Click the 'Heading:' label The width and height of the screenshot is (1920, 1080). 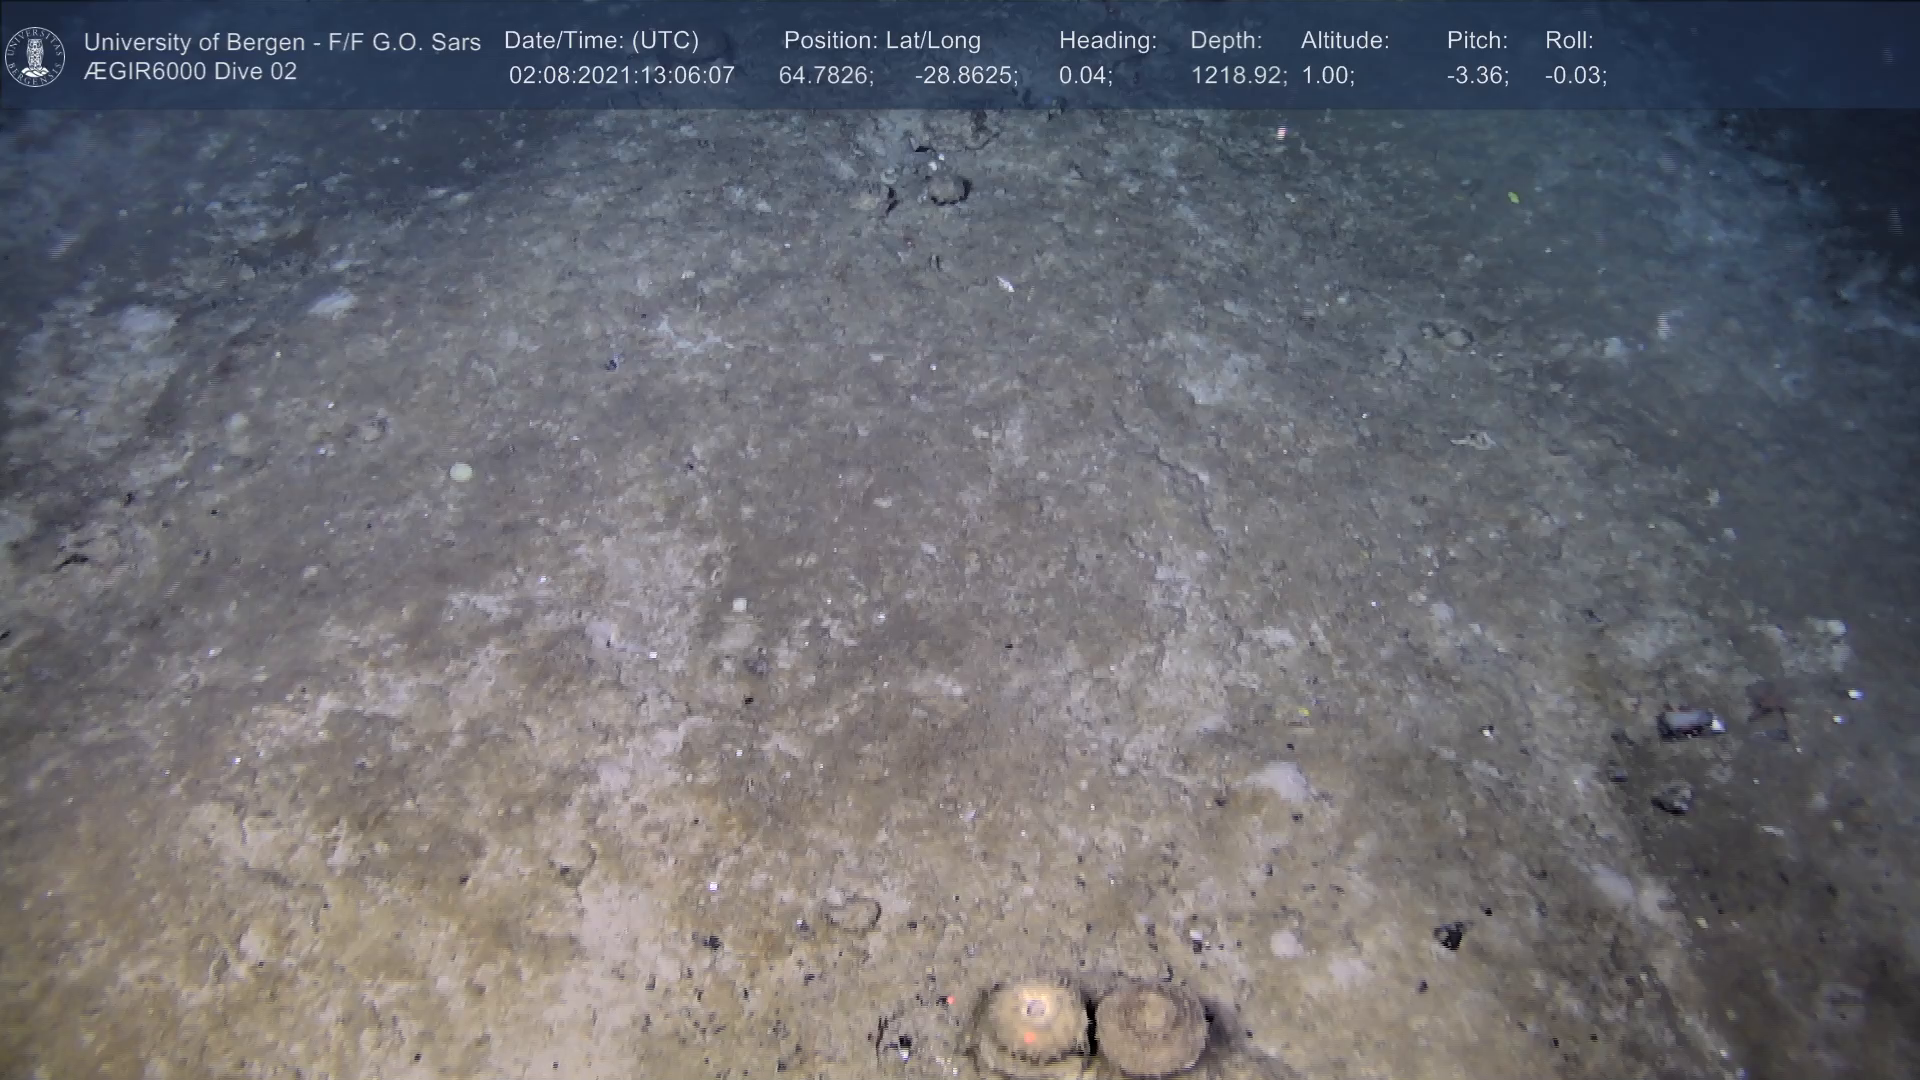(1107, 41)
